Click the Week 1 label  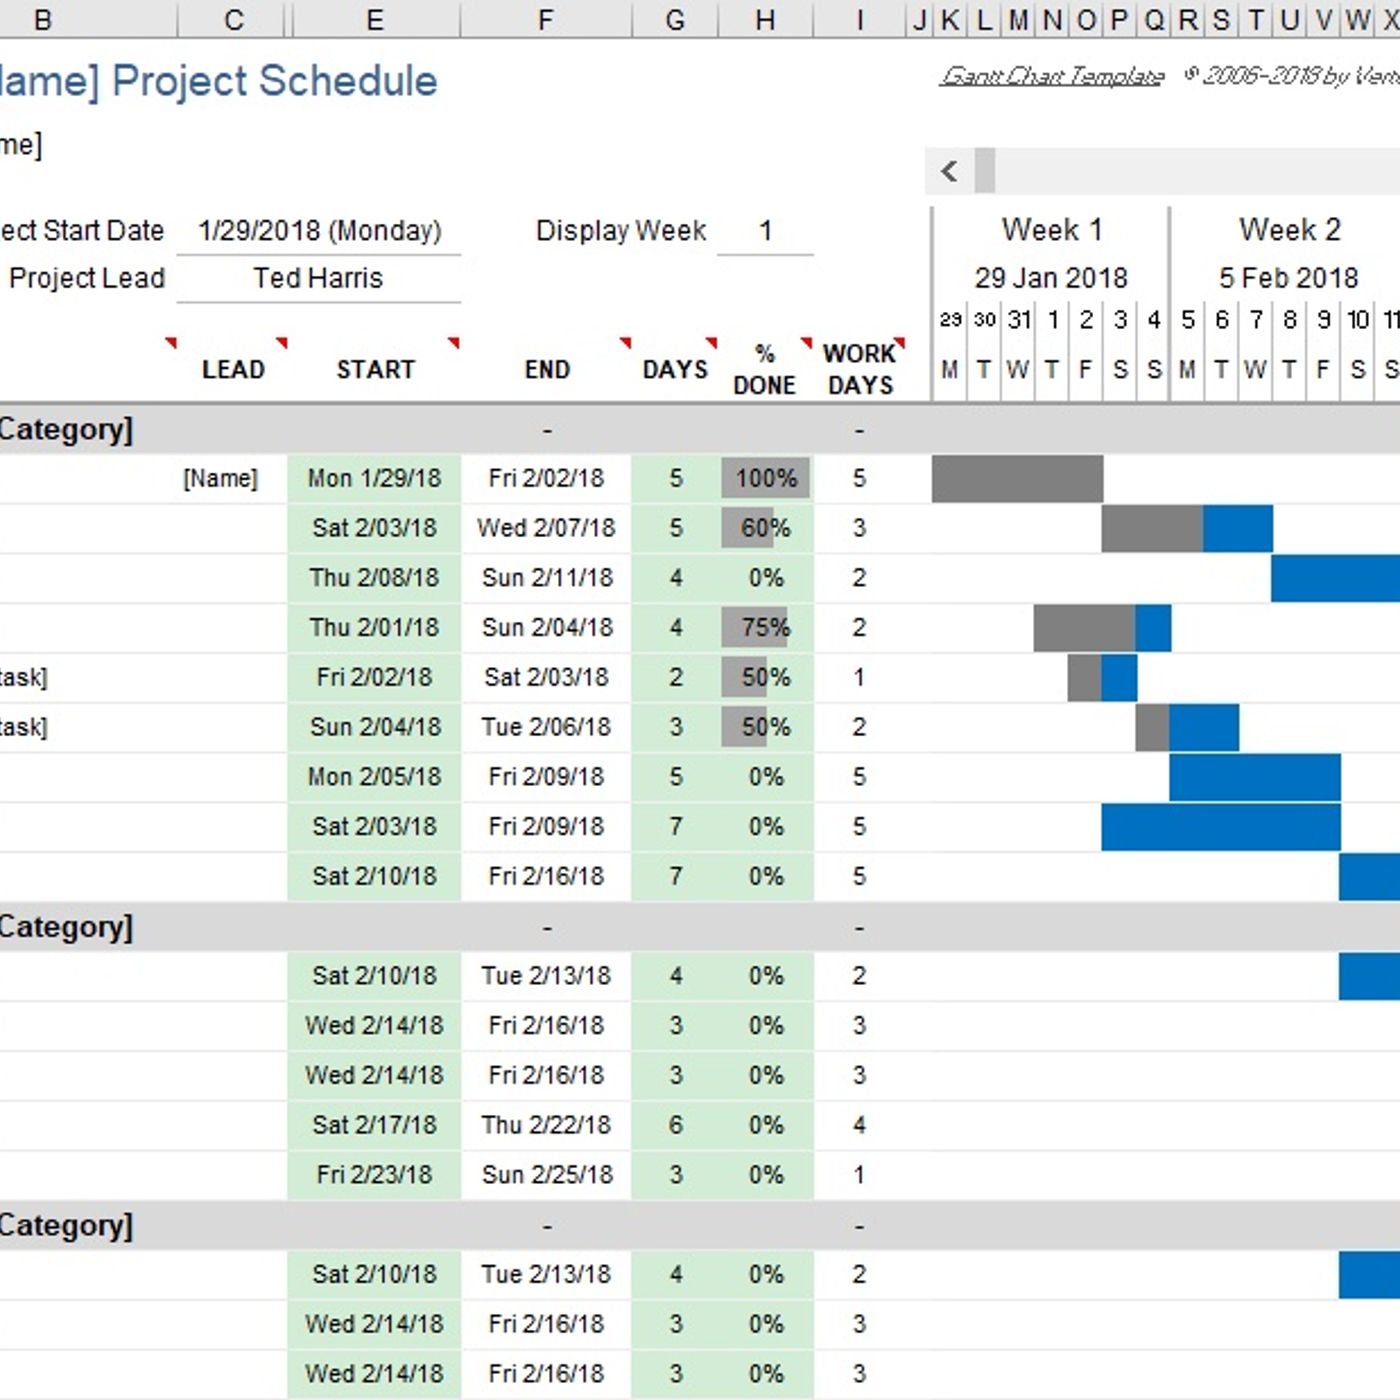1052,230
